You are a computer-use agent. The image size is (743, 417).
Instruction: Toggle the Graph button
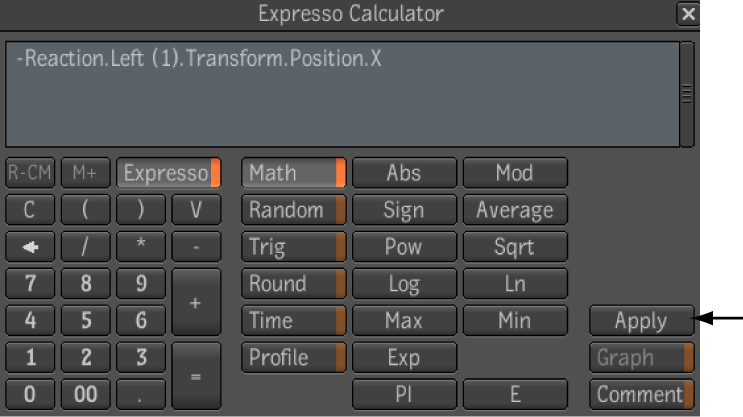click(642, 358)
